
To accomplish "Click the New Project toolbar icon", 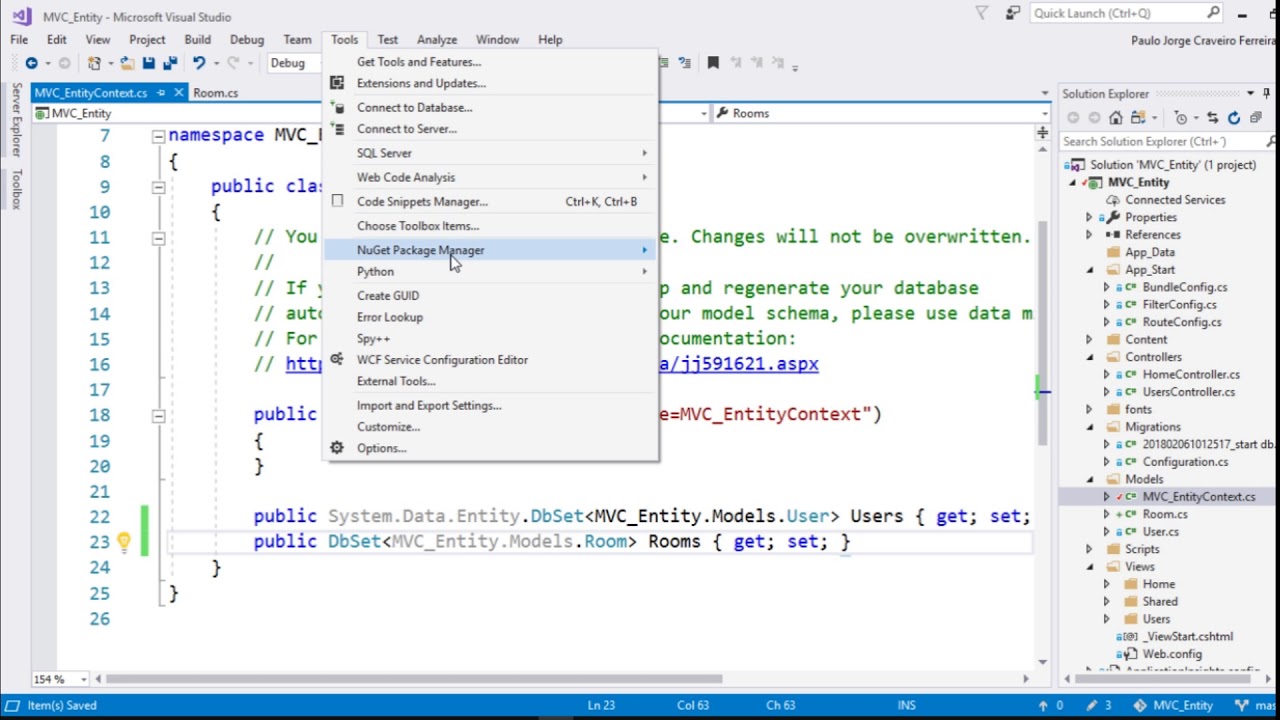I will pos(96,63).
